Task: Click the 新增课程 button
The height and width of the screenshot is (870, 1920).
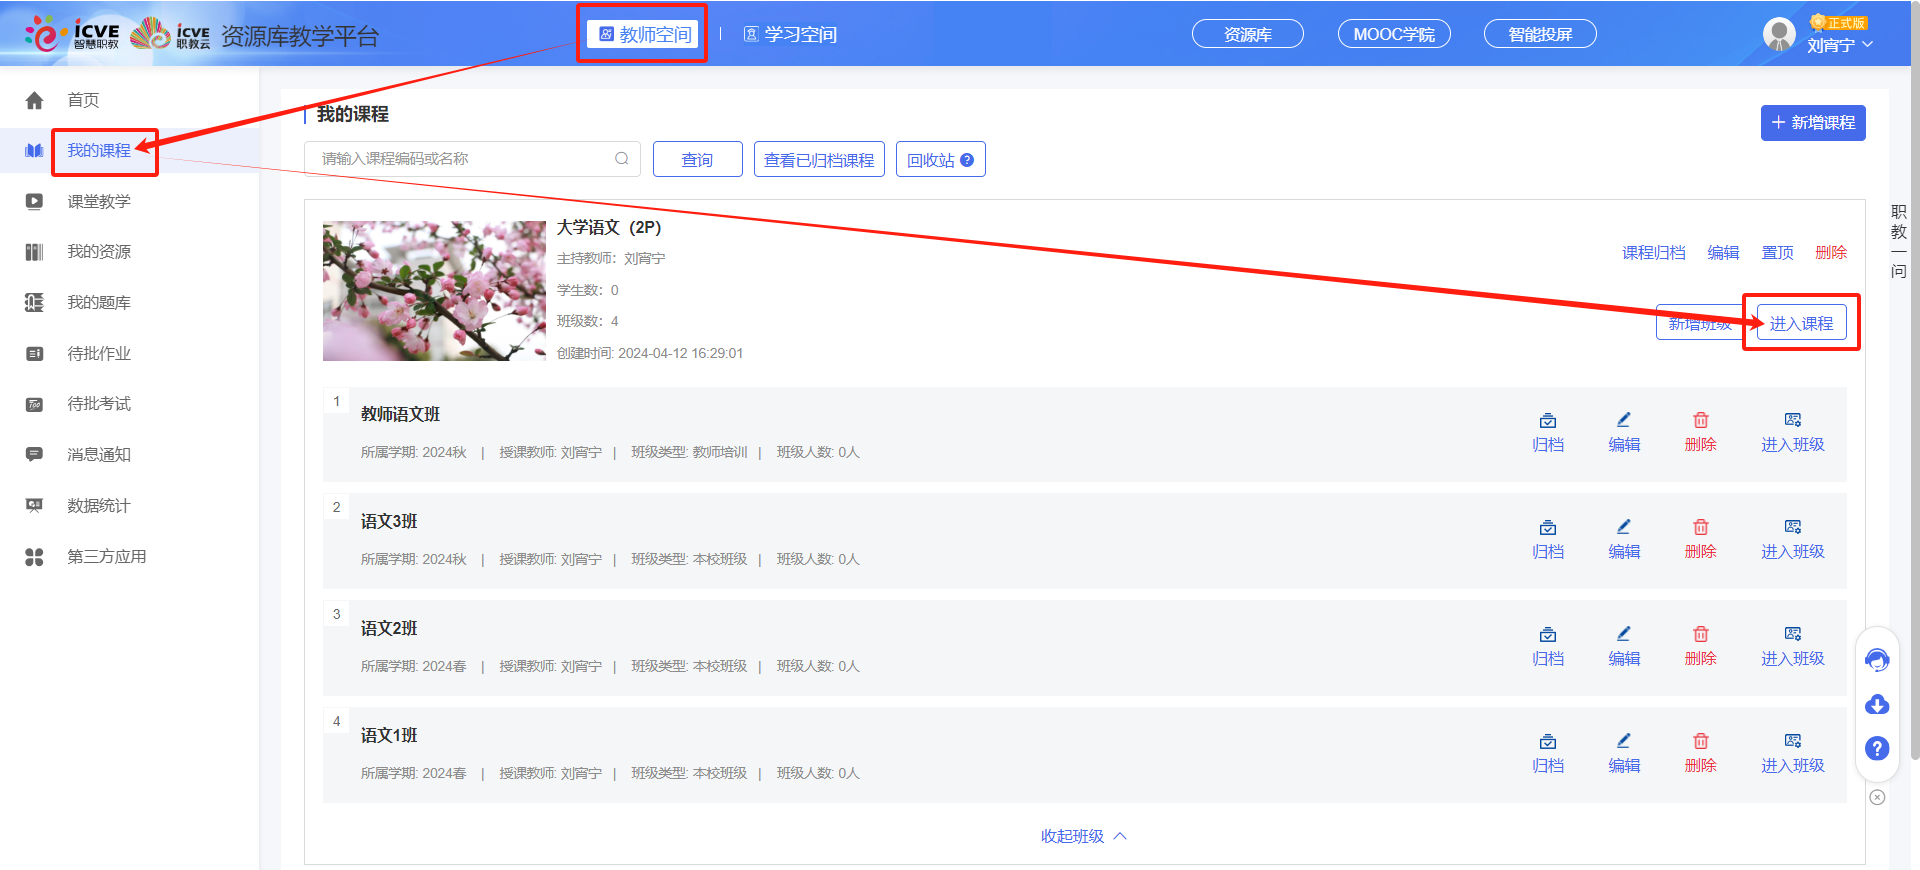Action: pos(1812,123)
